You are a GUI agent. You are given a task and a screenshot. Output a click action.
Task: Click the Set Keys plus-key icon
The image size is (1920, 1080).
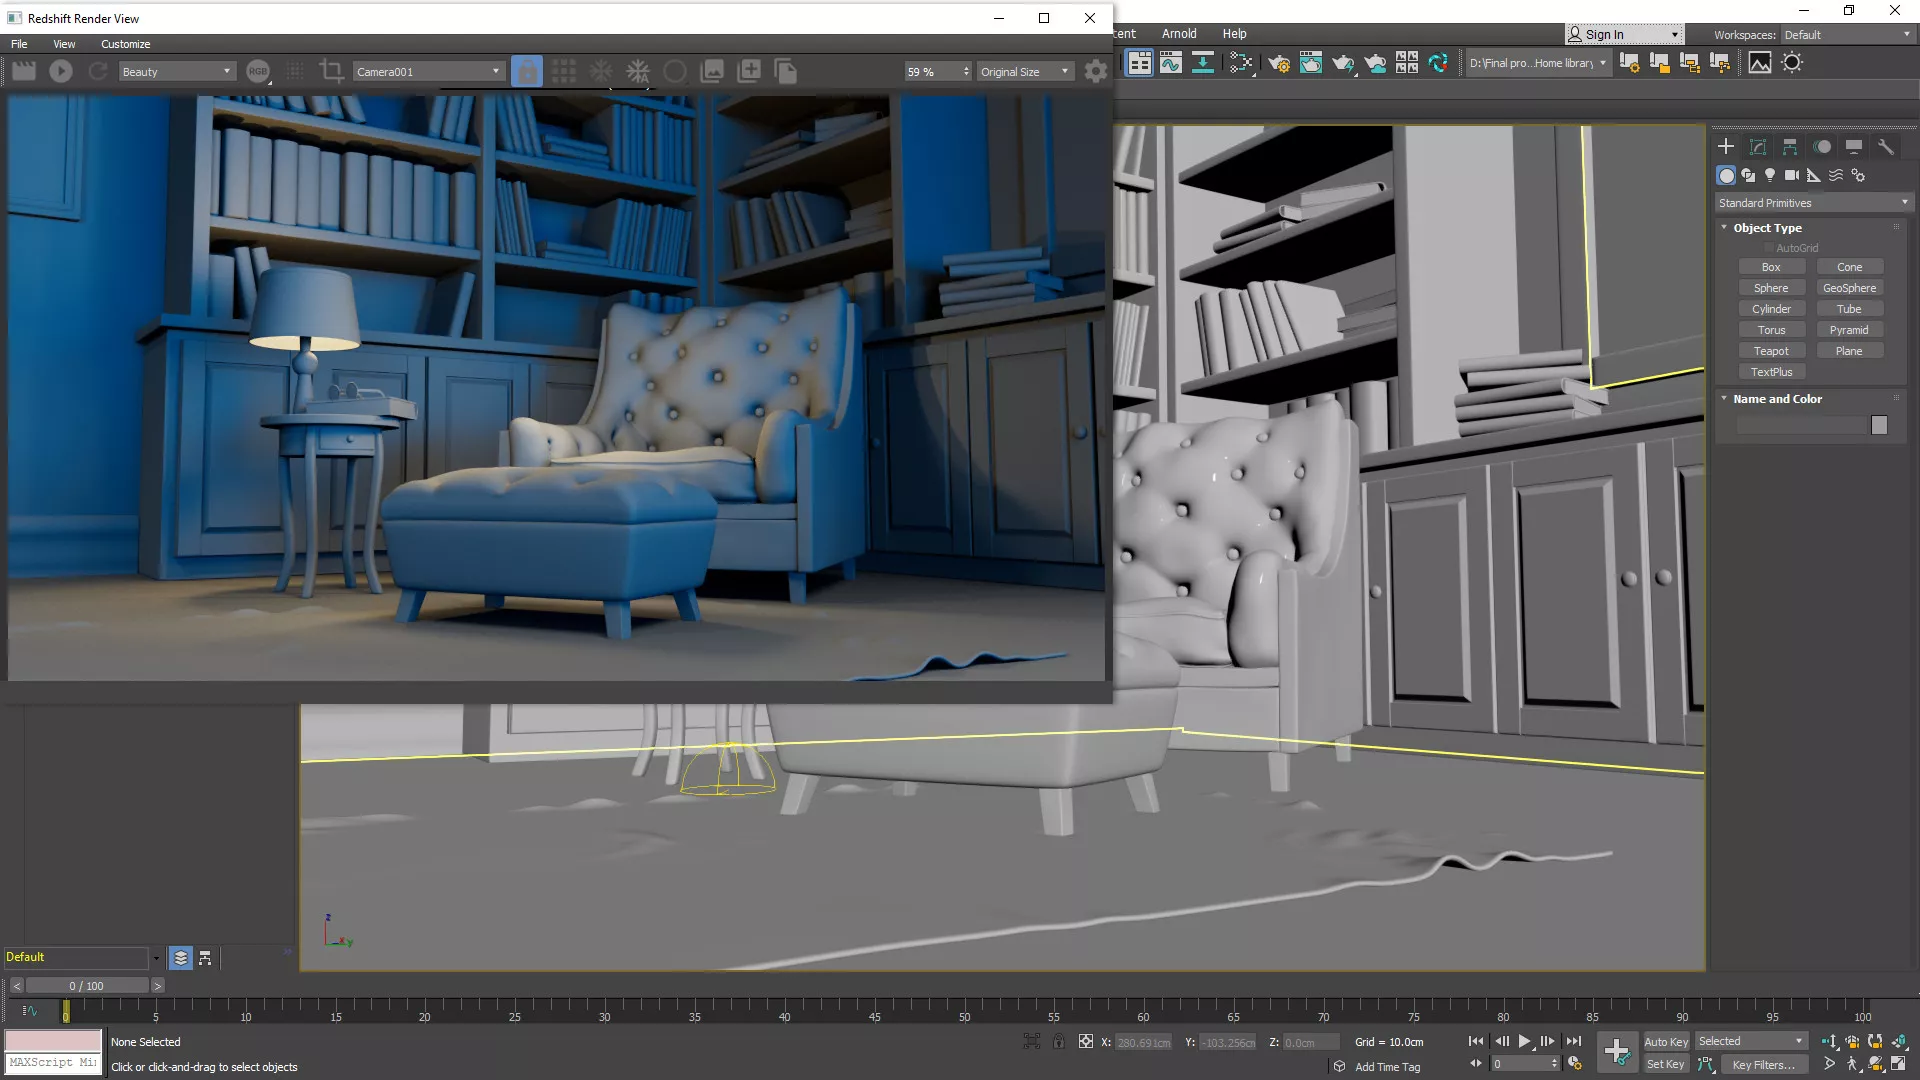pos(1616,1052)
